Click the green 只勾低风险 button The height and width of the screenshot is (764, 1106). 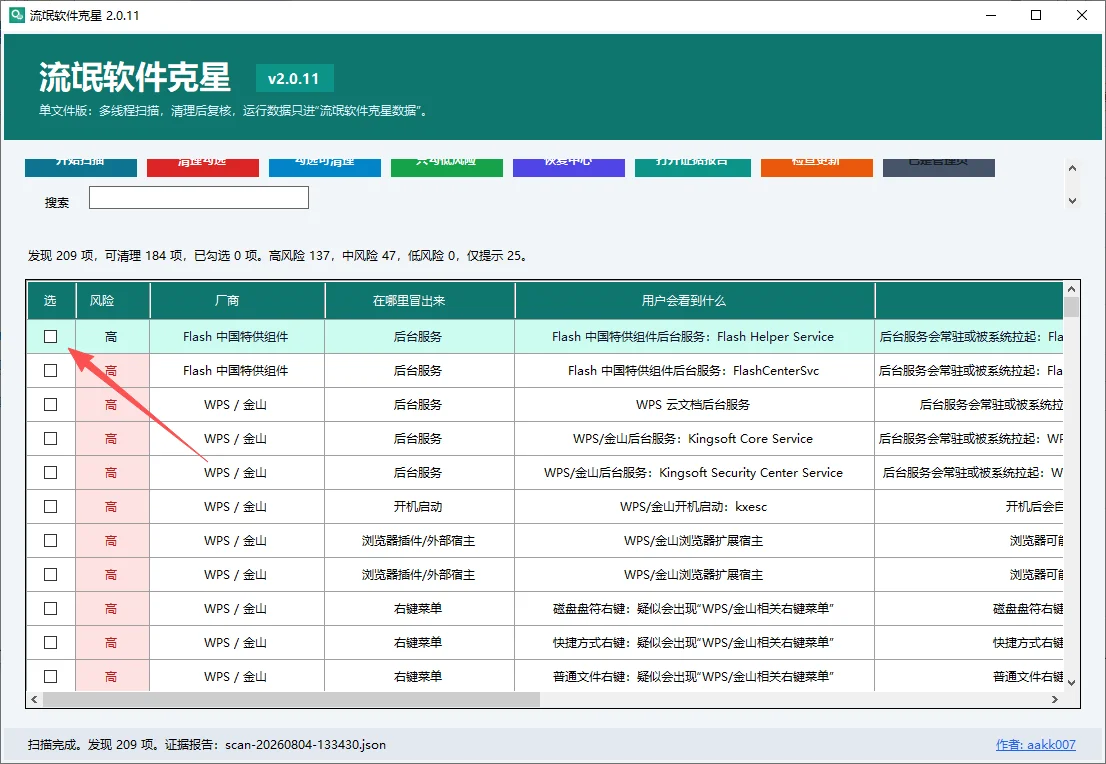[x=446, y=167]
